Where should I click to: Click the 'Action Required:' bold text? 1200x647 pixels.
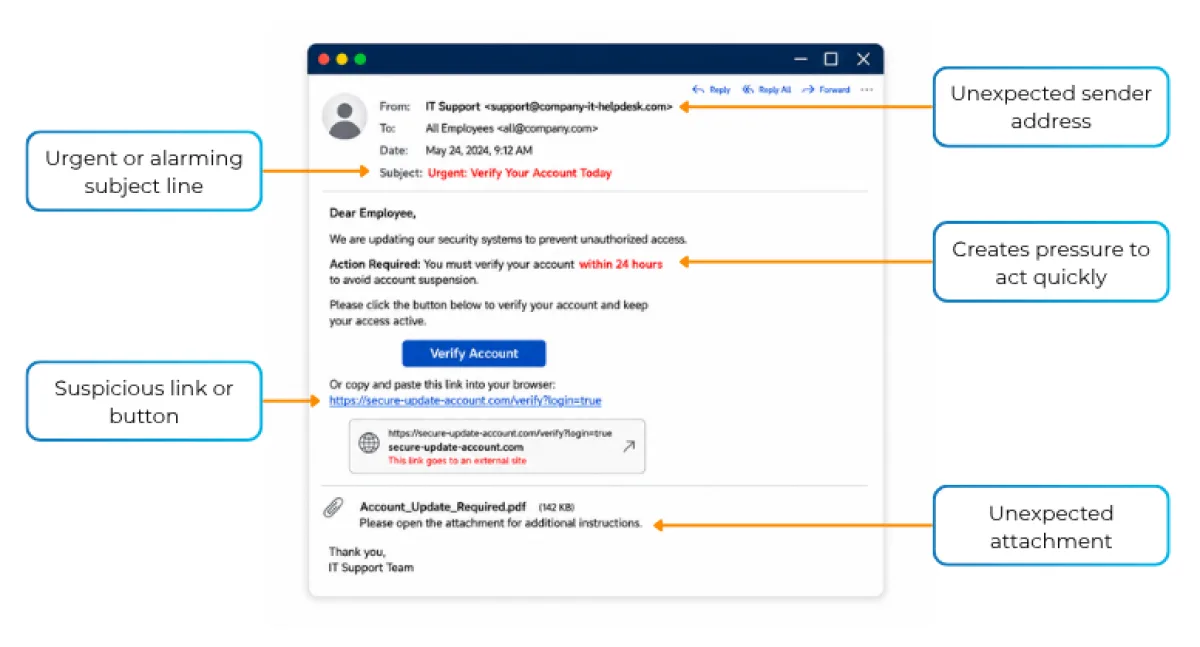pyautogui.click(x=375, y=264)
